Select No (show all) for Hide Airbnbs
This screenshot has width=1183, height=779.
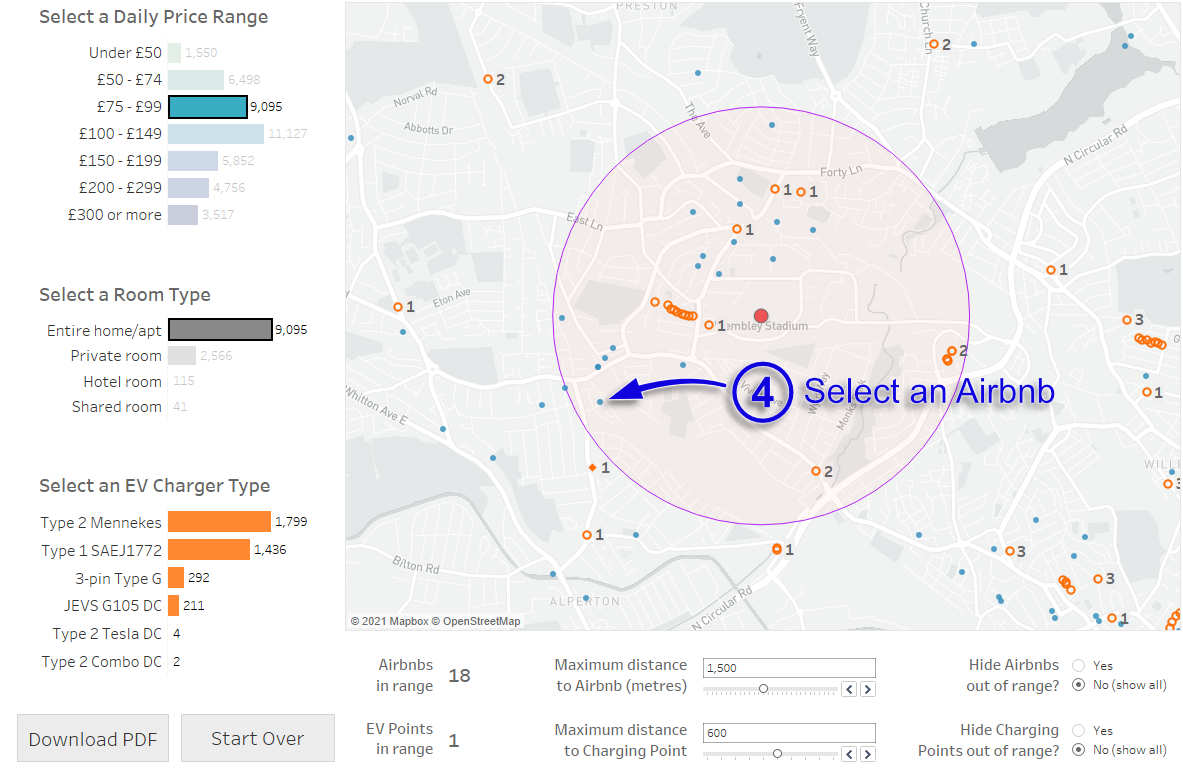click(1078, 685)
